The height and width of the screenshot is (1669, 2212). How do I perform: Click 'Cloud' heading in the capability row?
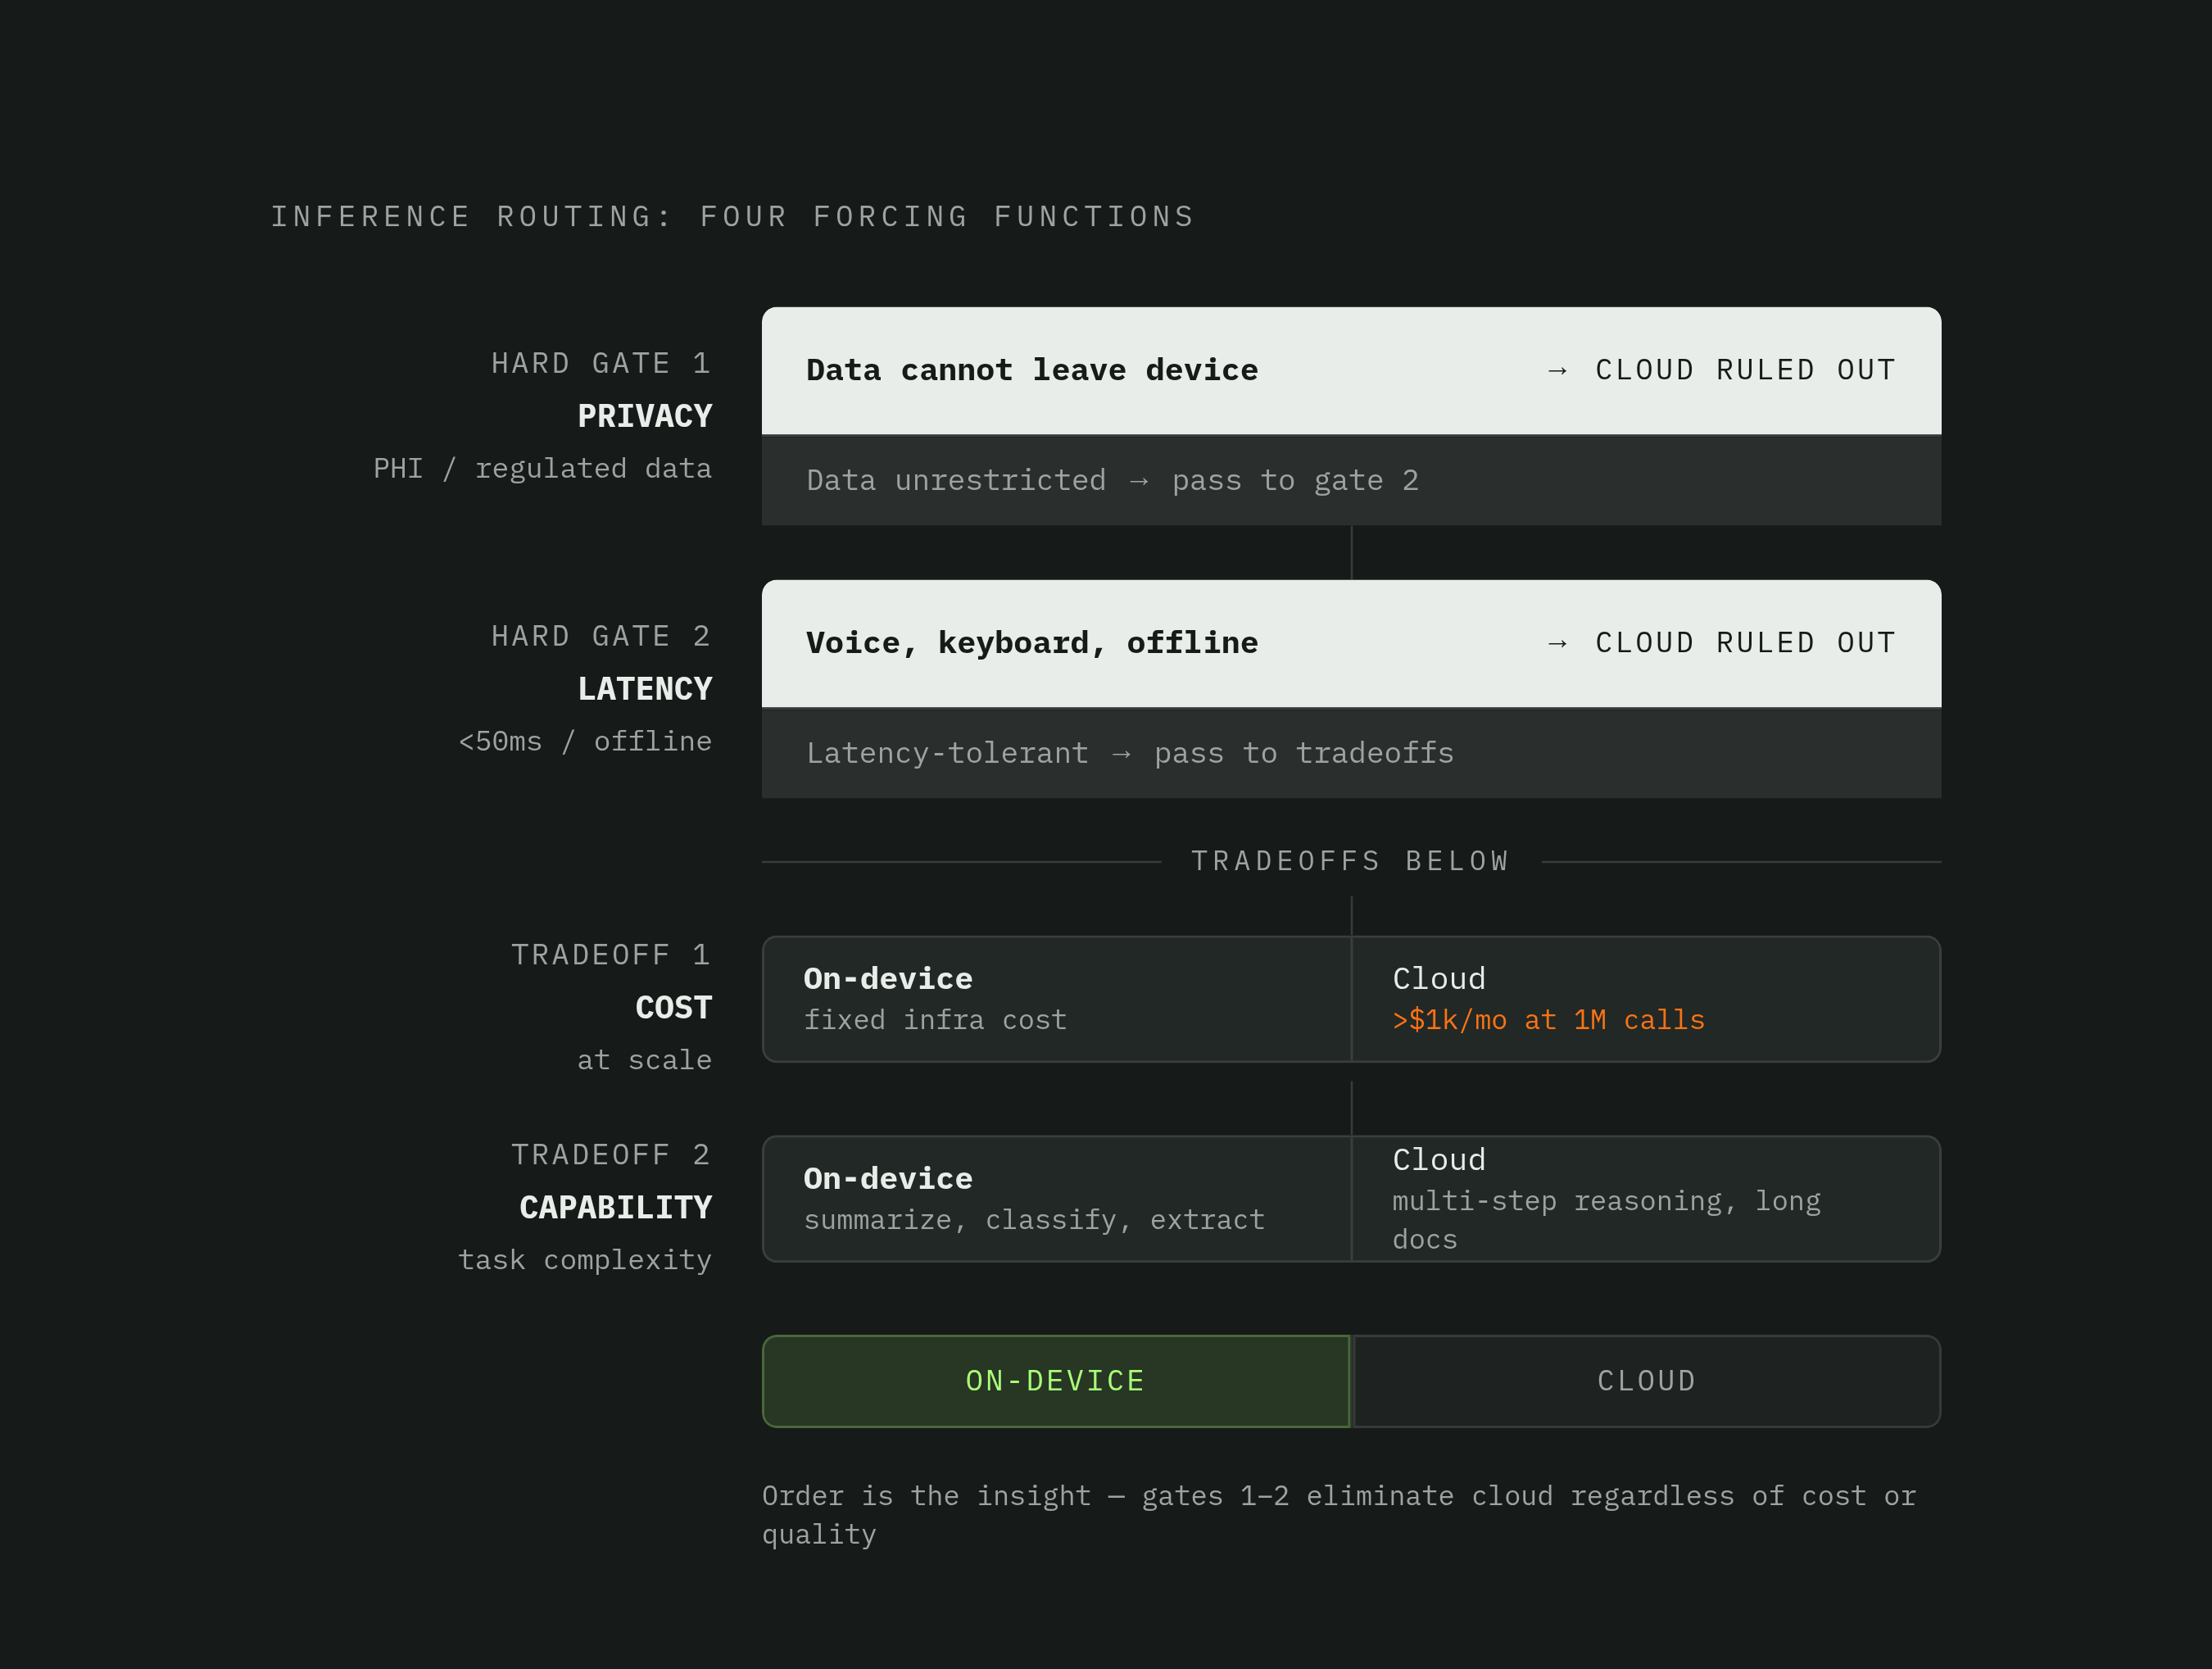pyautogui.click(x=1439, y=1160)
